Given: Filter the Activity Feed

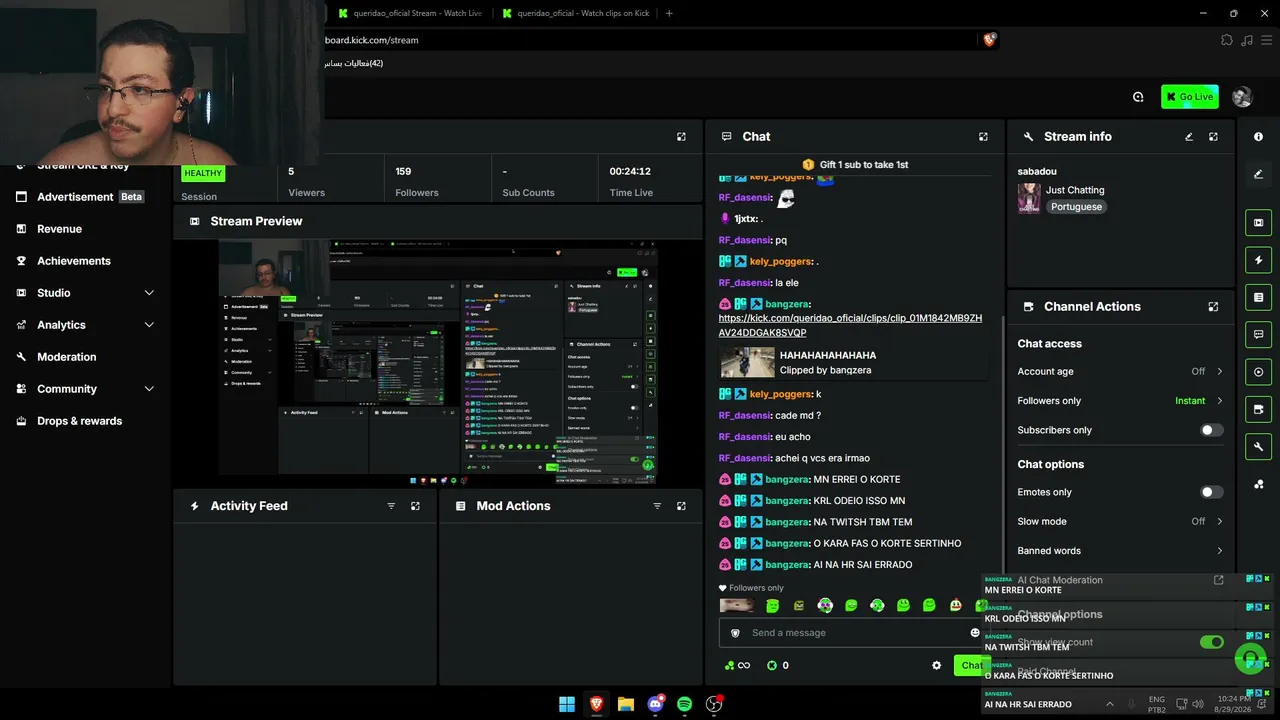Looking at the screenshot, I should (391, 506).
